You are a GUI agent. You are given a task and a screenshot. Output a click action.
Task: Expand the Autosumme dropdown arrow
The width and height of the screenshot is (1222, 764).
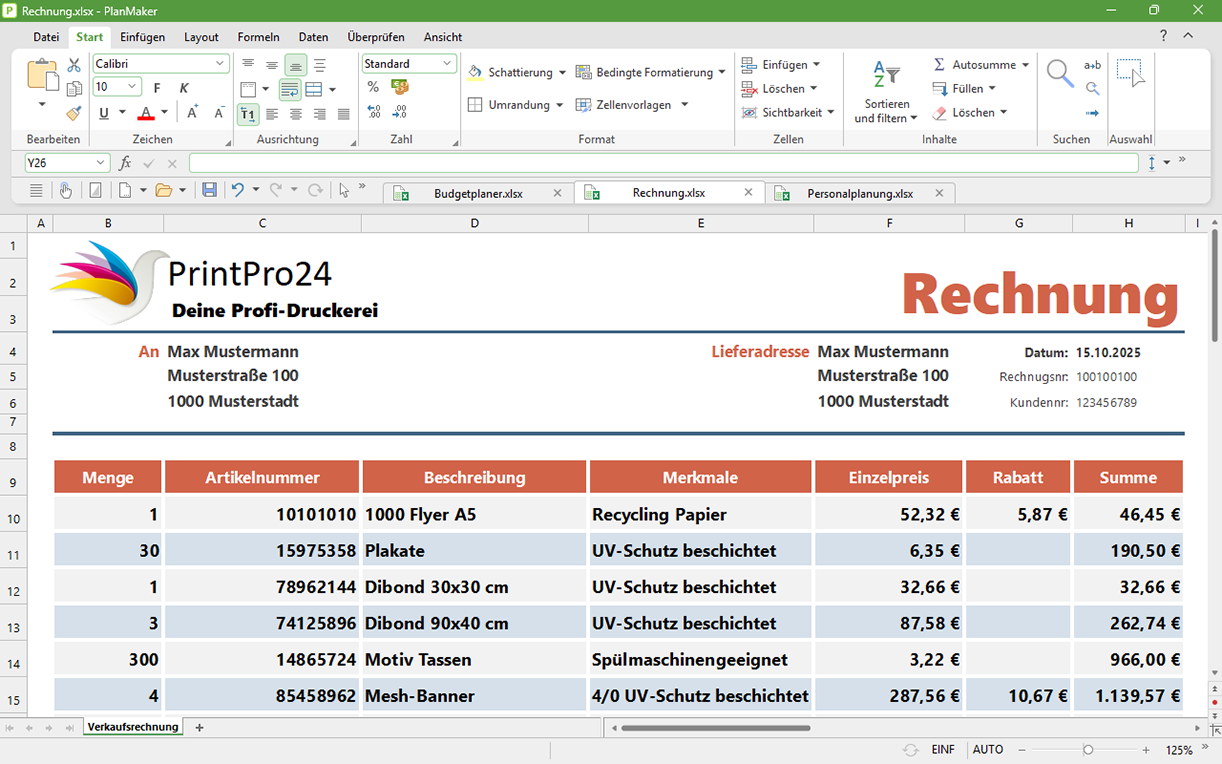coord(1025,65)
